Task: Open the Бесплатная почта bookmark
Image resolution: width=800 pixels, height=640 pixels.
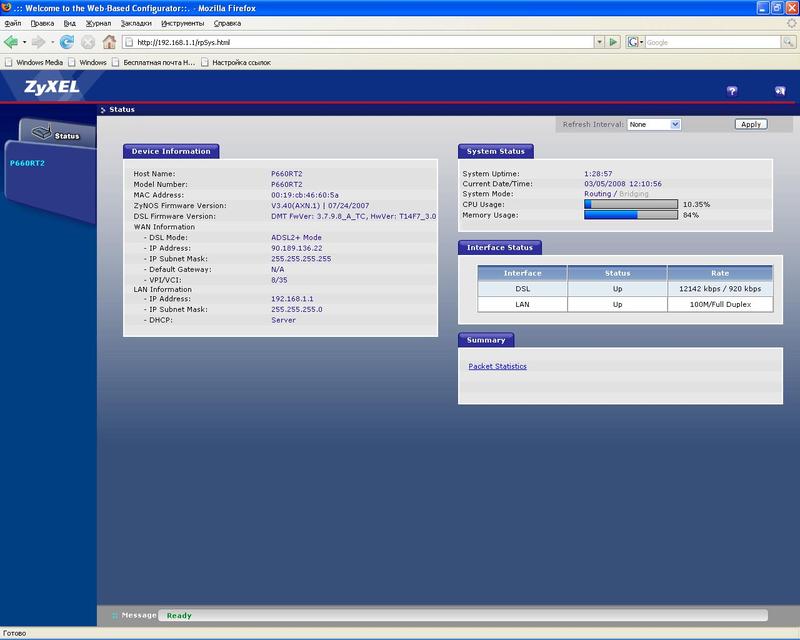Action: [x=154, y=62]
